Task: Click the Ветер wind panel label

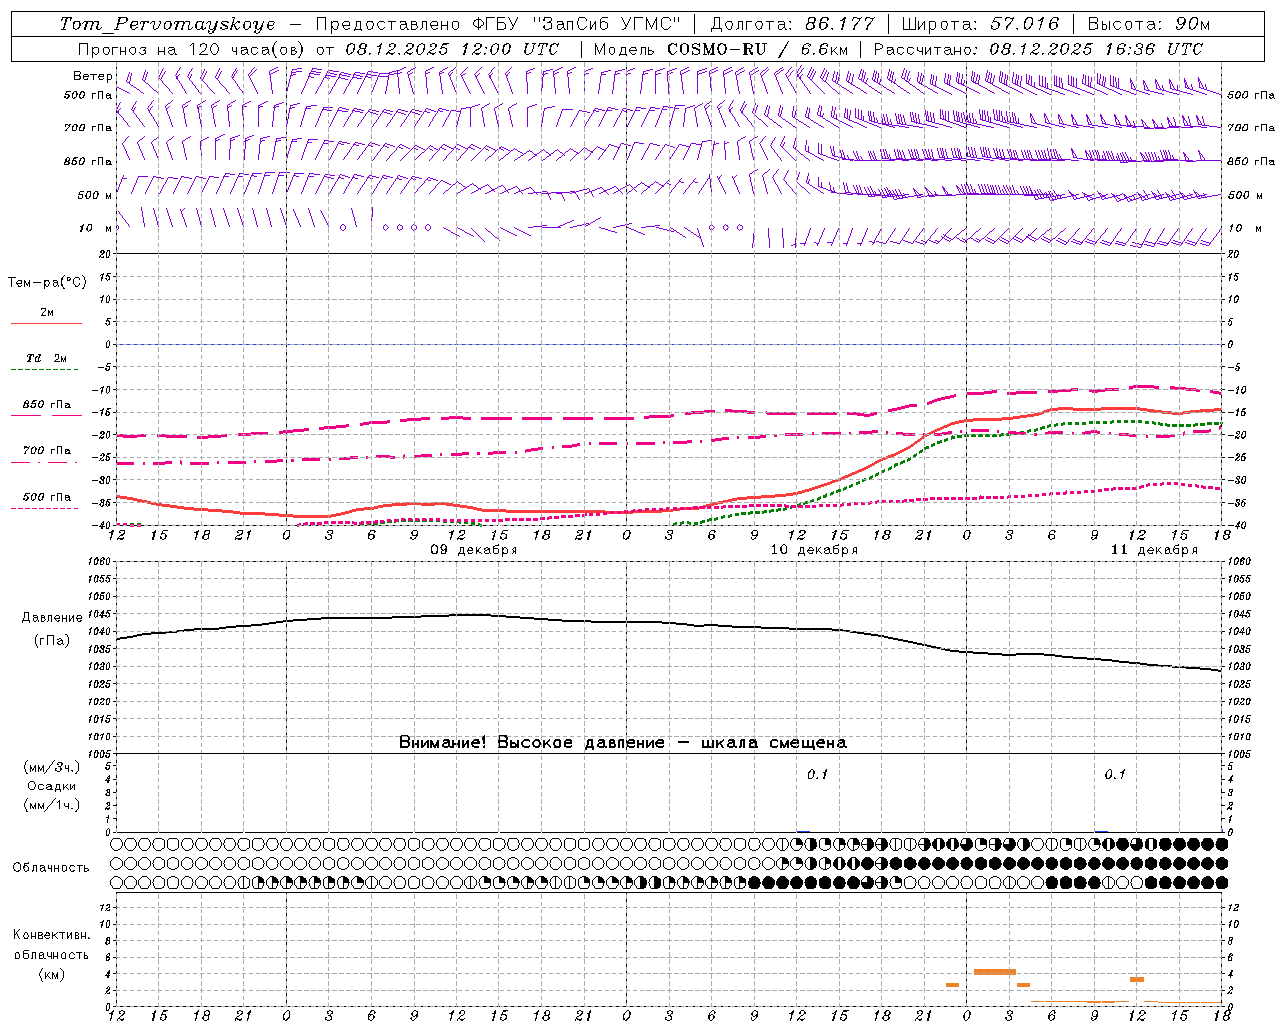Action: click(93, 76)
